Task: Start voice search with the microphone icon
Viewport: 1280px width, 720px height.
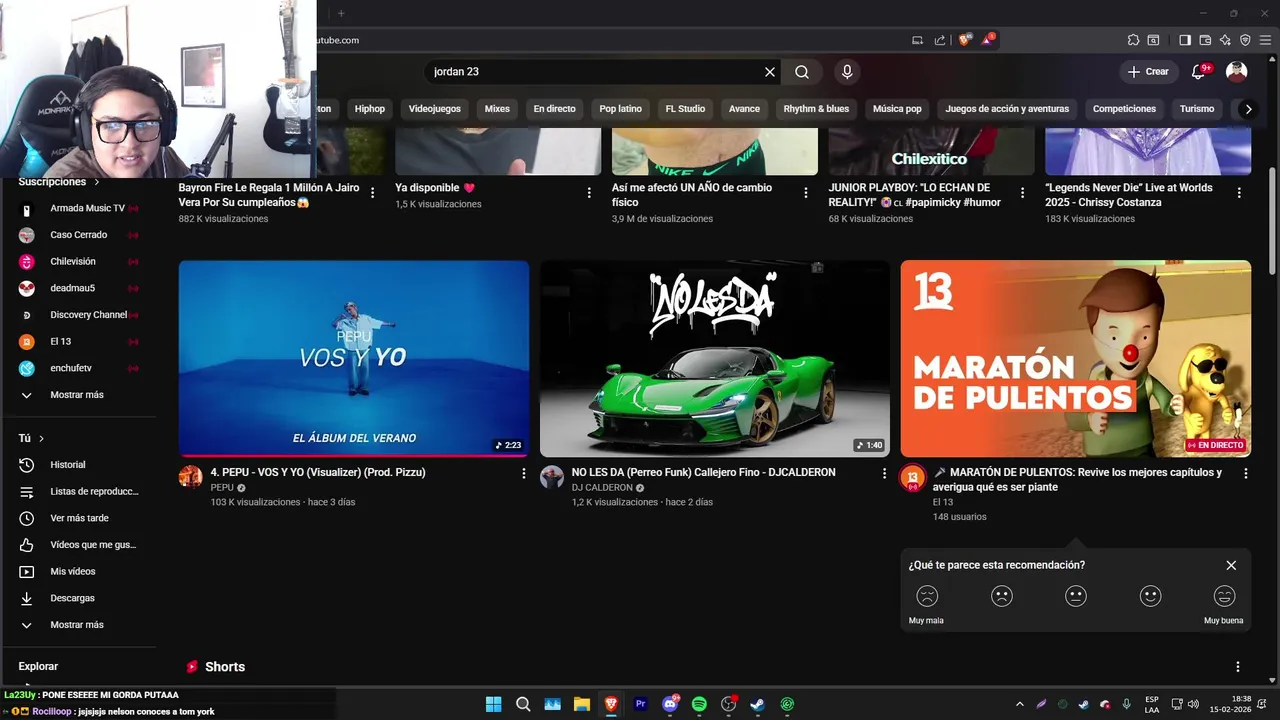Action: [x=847, y=72]
